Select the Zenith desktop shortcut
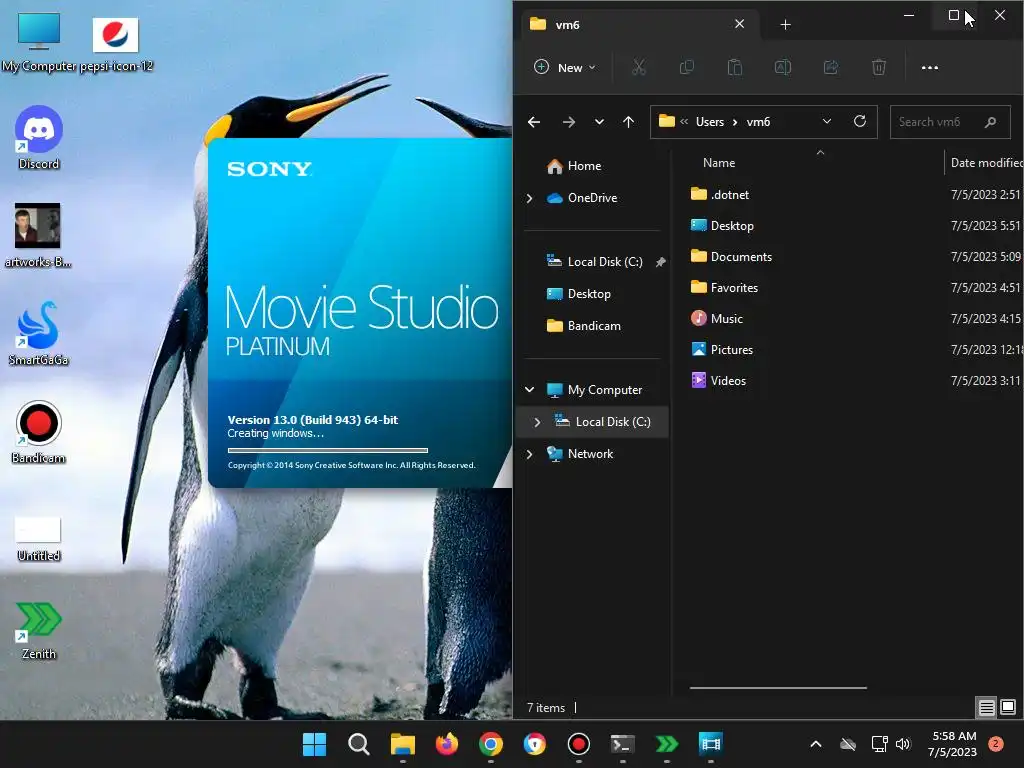This screenshot has height=768, width=1024. coord(39,630)
